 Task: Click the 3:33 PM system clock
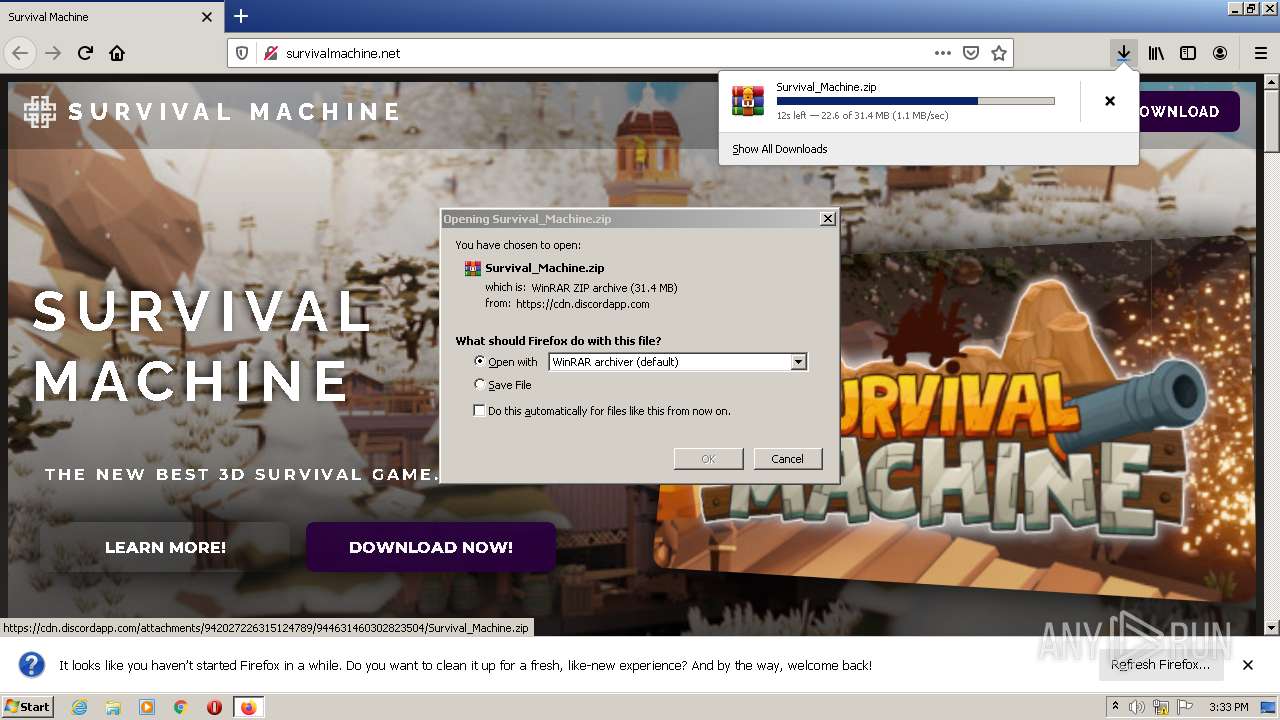[1228, 707]
